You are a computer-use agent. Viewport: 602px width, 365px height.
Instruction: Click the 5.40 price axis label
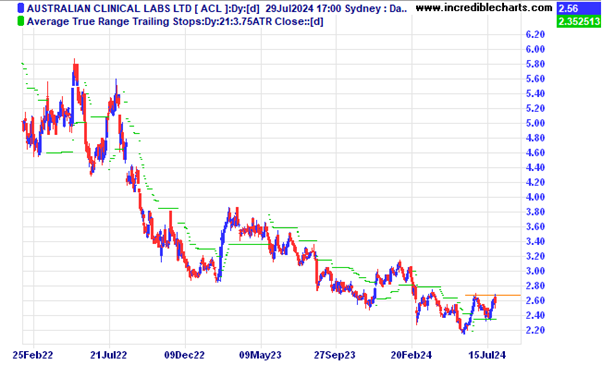(x=535, y=94)
